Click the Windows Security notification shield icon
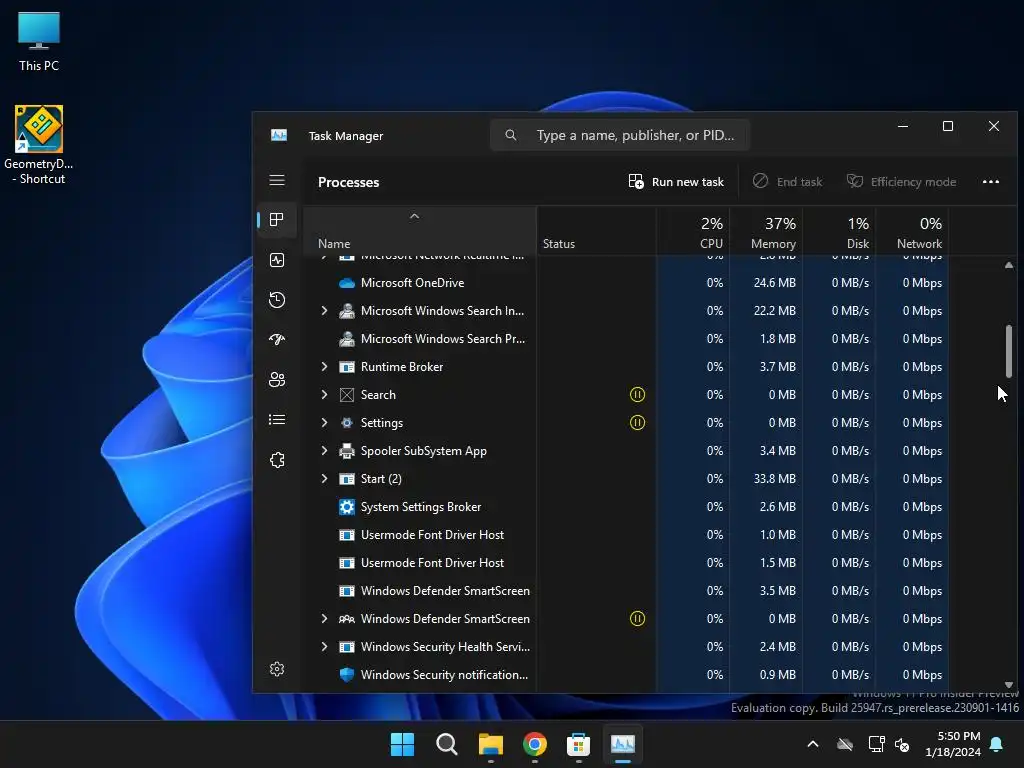 pyautogui.click(x=347, y=675)
